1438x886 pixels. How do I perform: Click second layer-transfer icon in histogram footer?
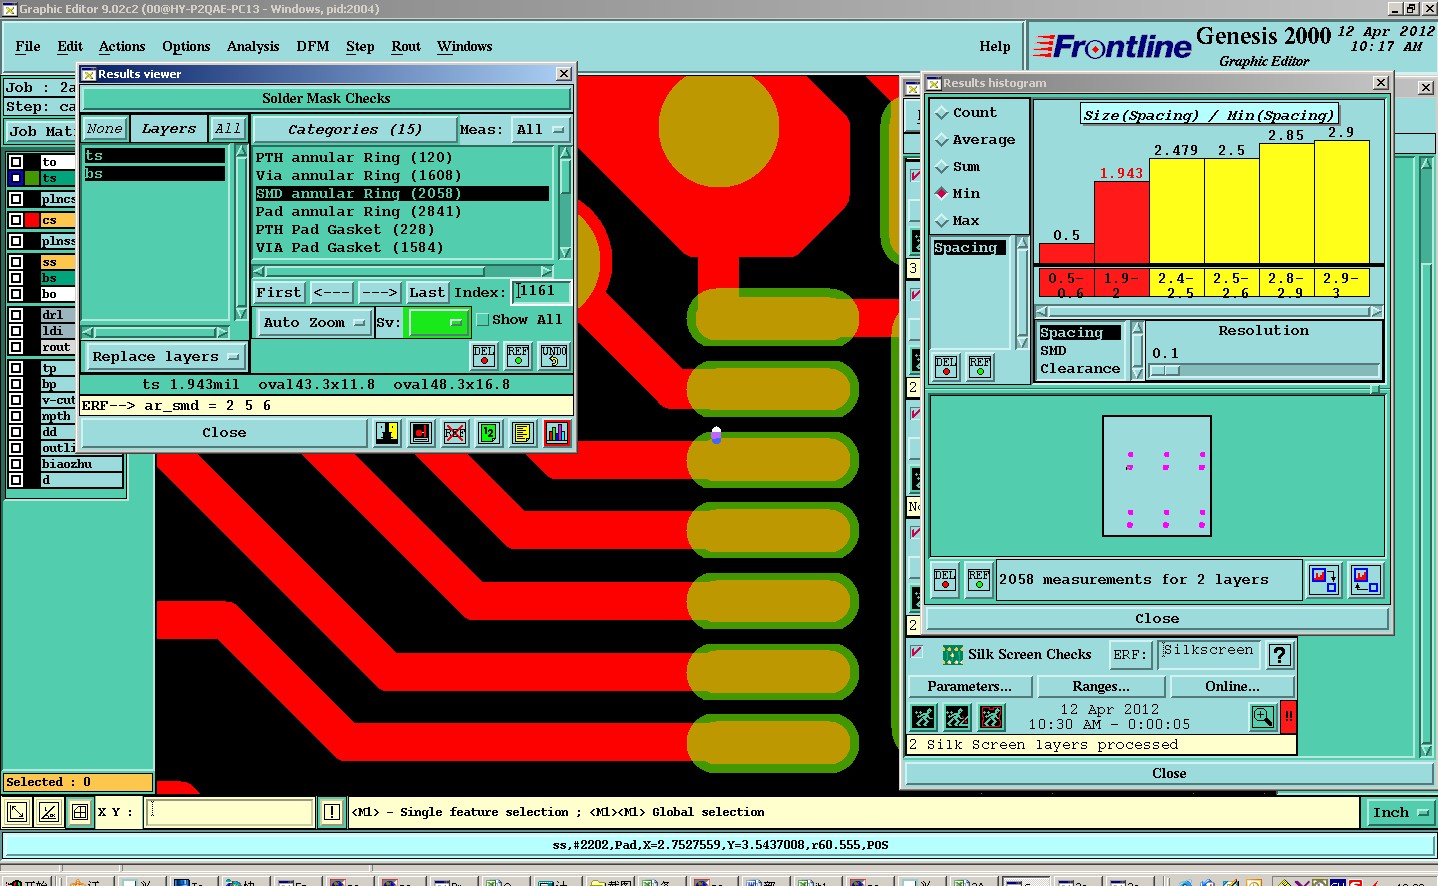[x=1365, y=580]
